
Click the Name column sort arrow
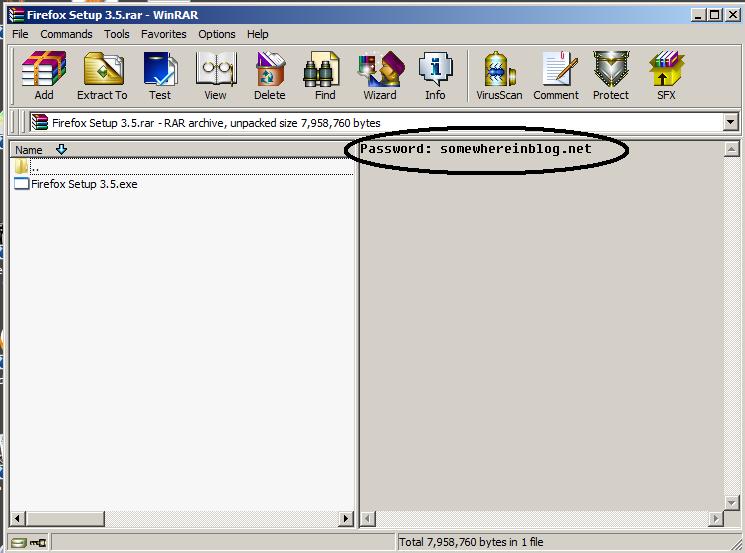click(61, 149)
